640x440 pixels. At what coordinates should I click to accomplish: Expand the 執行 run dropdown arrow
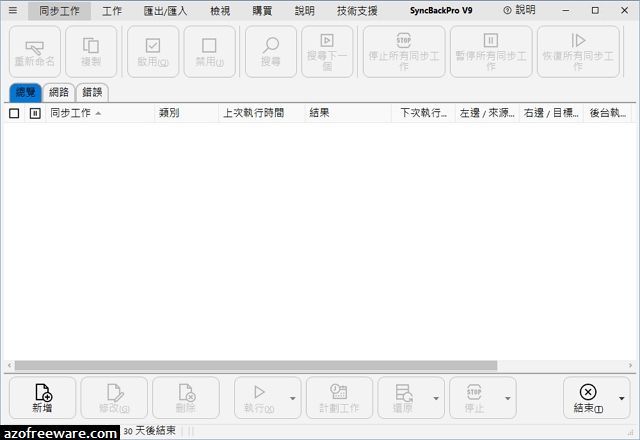(x=293, y=398)
